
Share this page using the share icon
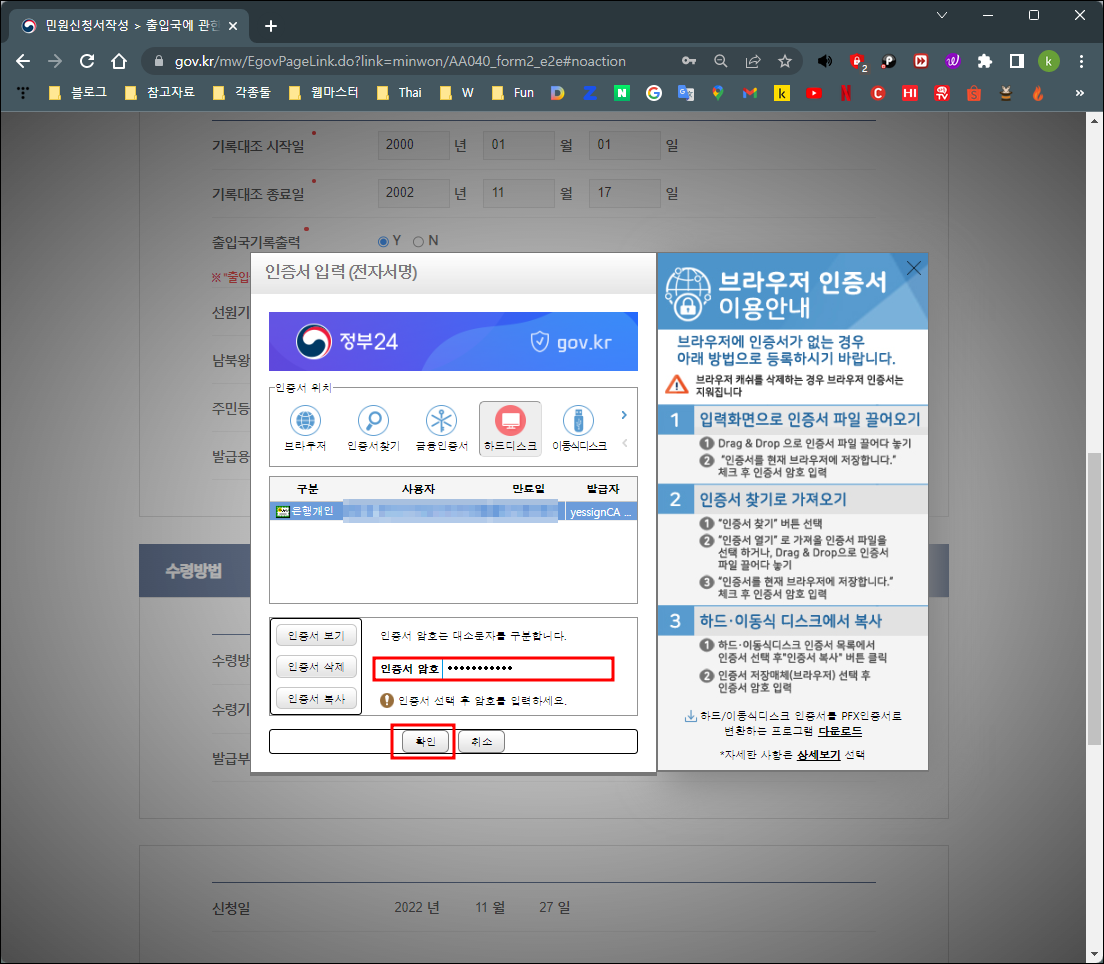click(753, 61)
